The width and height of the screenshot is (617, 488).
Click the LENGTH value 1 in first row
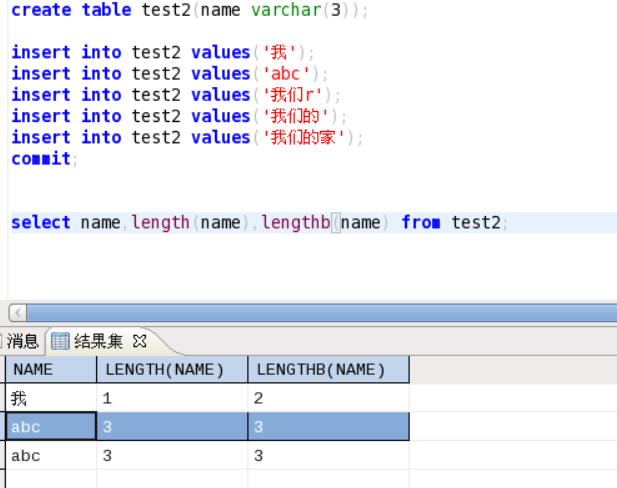coord(107,398)
